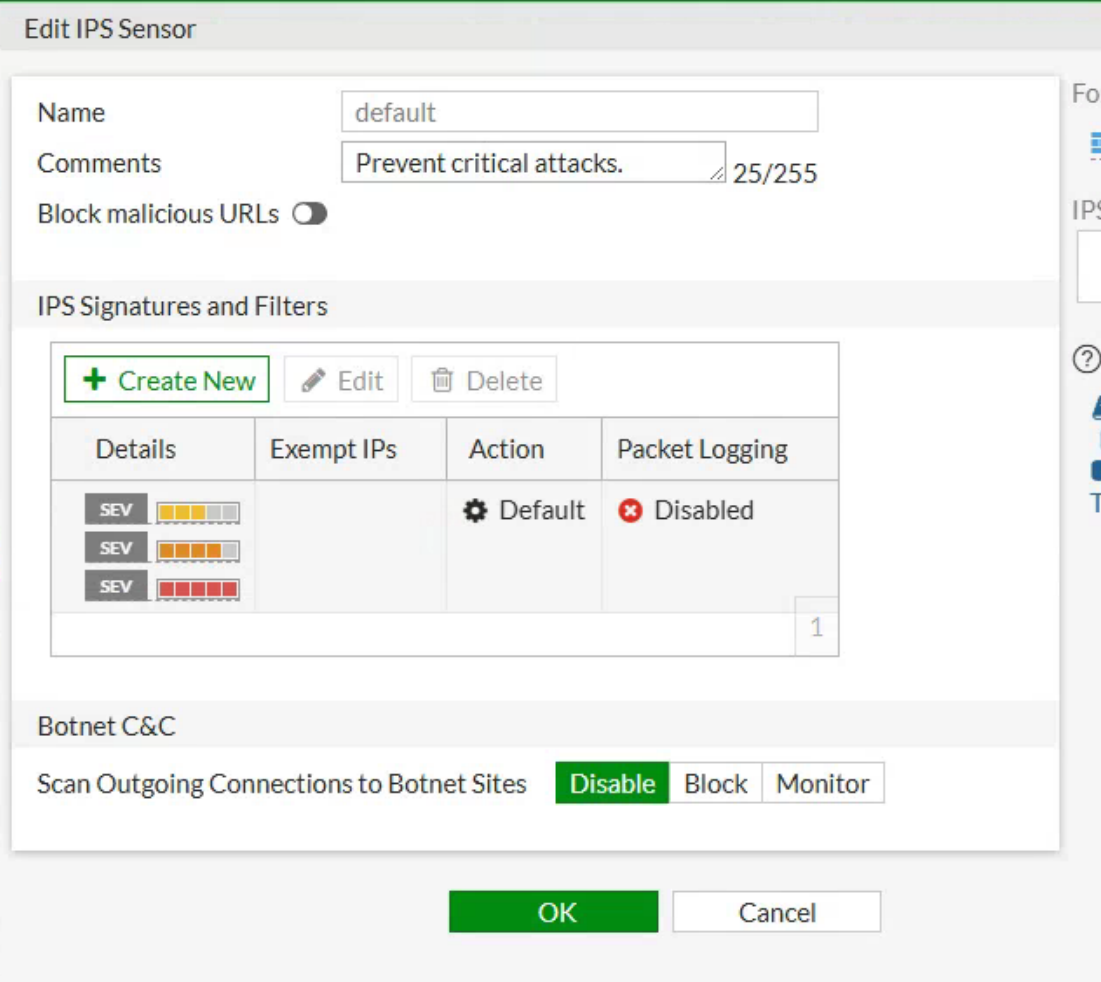The image size is (1101, 982).
Task: Click the plus icon on Create New
Action: pyautogui.click(x=95, y=380)
